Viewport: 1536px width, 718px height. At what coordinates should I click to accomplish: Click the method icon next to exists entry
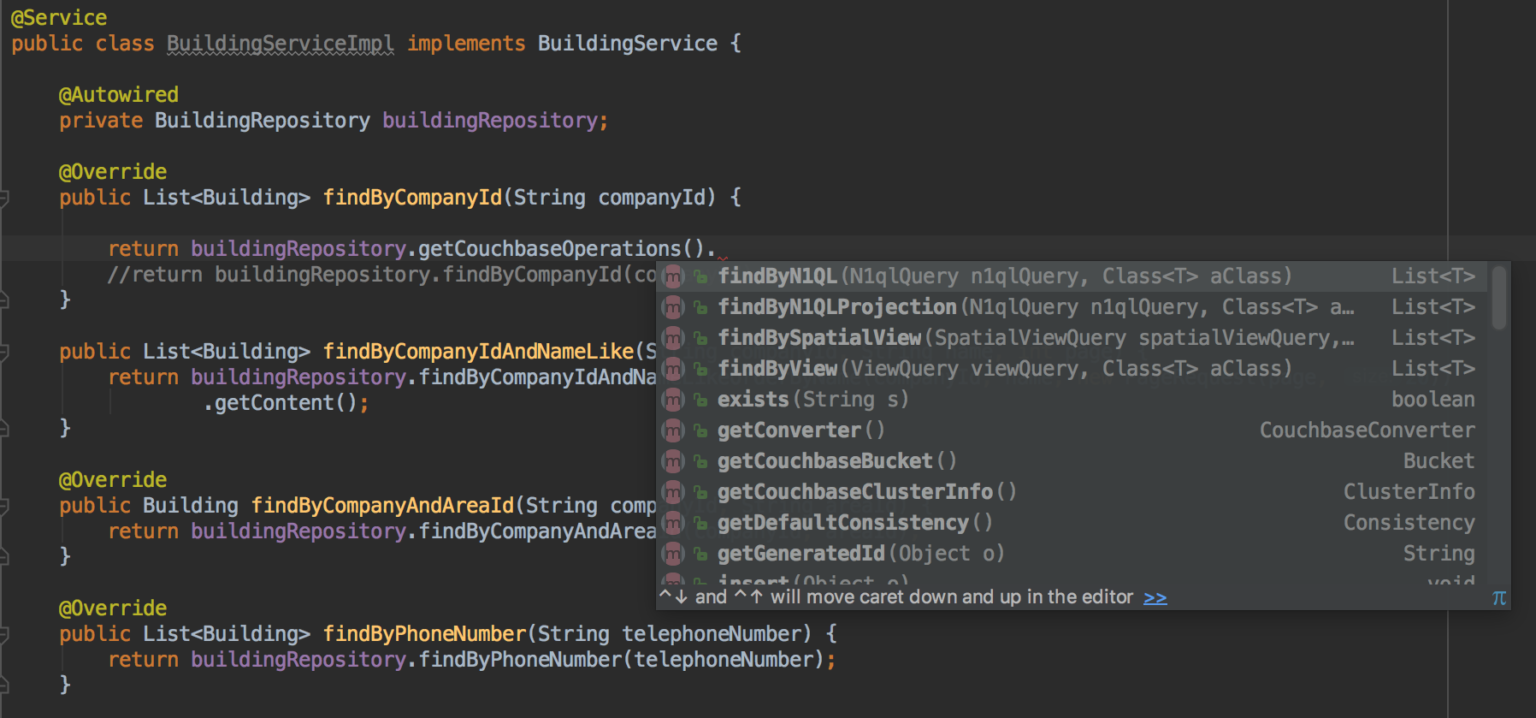pyautogui.click(x=673, y=399)
